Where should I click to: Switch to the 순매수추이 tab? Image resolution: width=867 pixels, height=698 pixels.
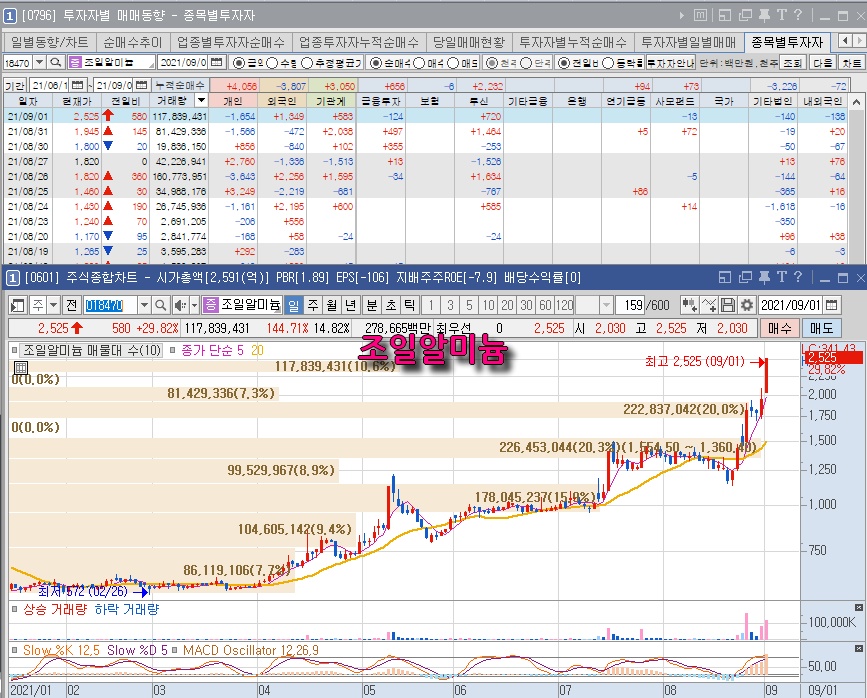pyautogui.click(x=132, y=42)
